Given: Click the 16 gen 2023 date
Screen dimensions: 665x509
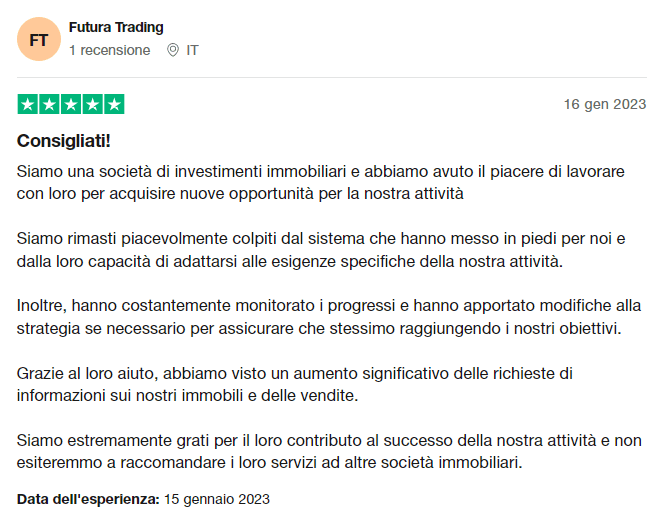Looking at the screenshot, I should tap(605, 104).
